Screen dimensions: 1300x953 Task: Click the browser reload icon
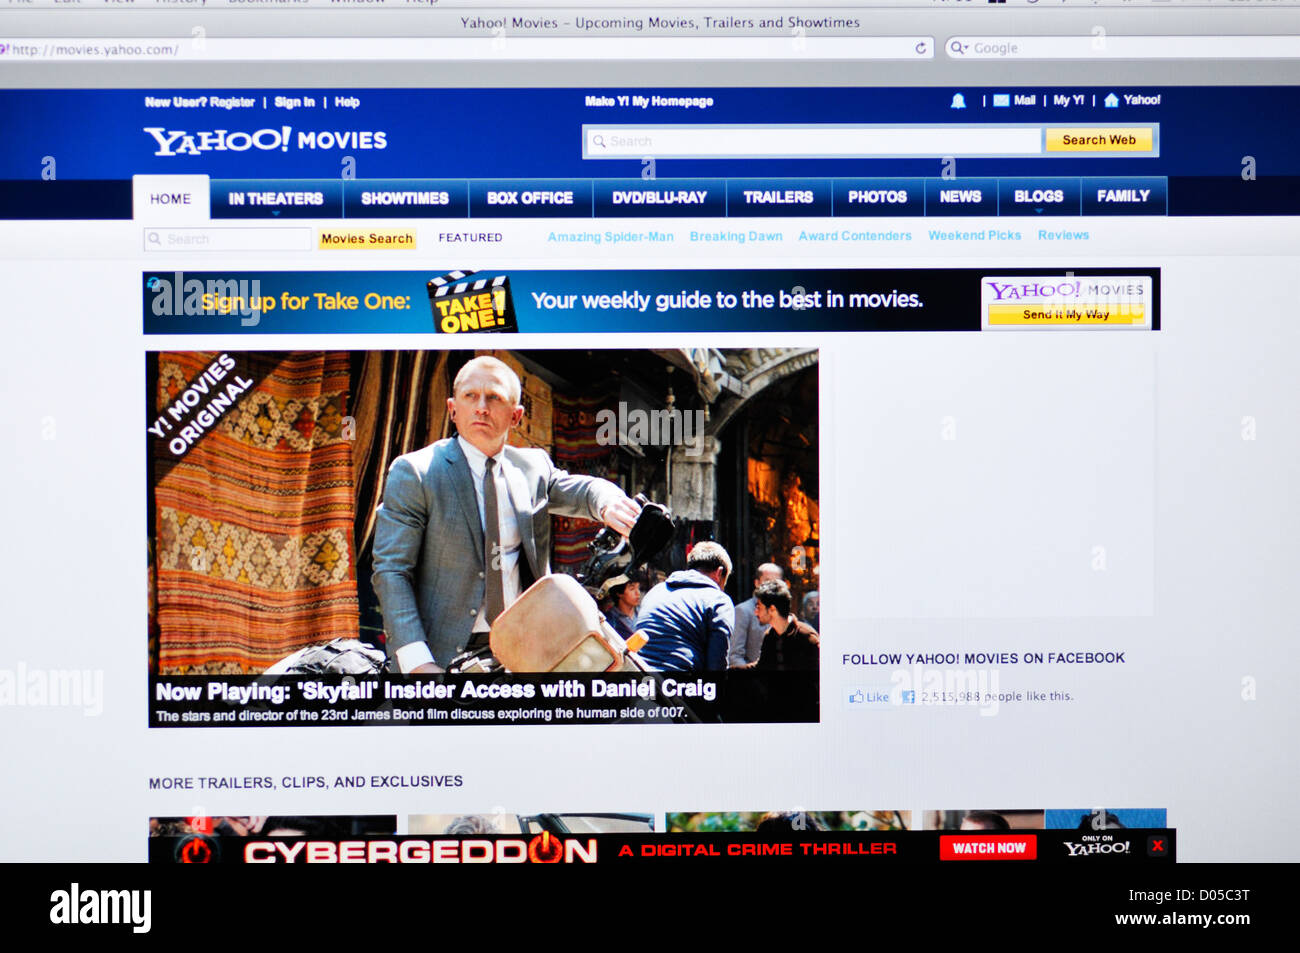920,48
